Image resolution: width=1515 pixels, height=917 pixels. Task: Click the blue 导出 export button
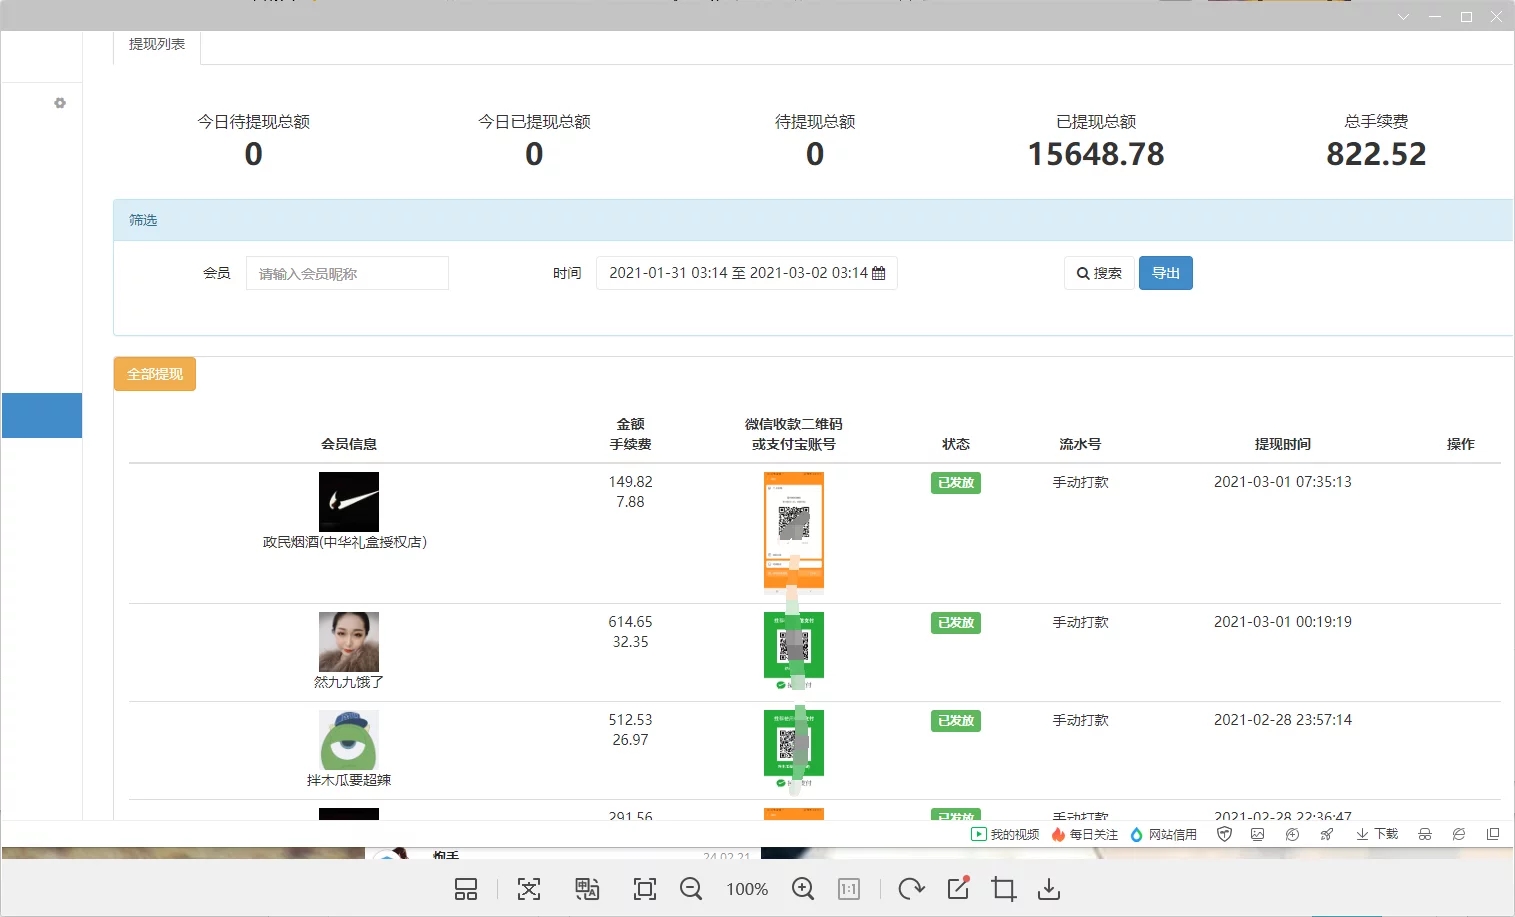click(x=1165, y=273)
